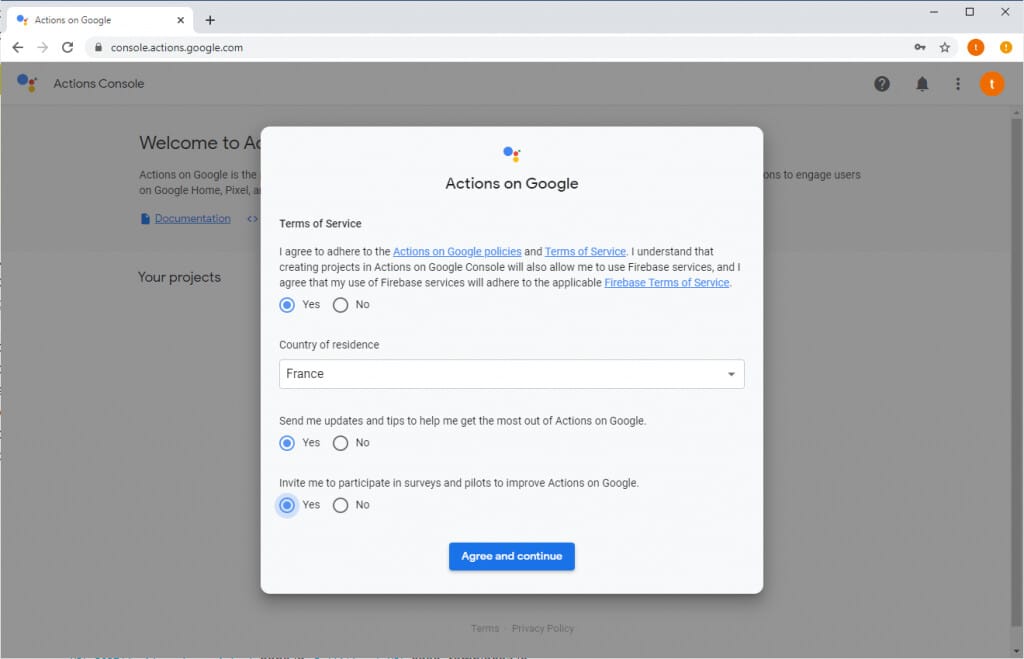
Task: Open saved passwords via the key icon
Action: [x=920, y=47]
